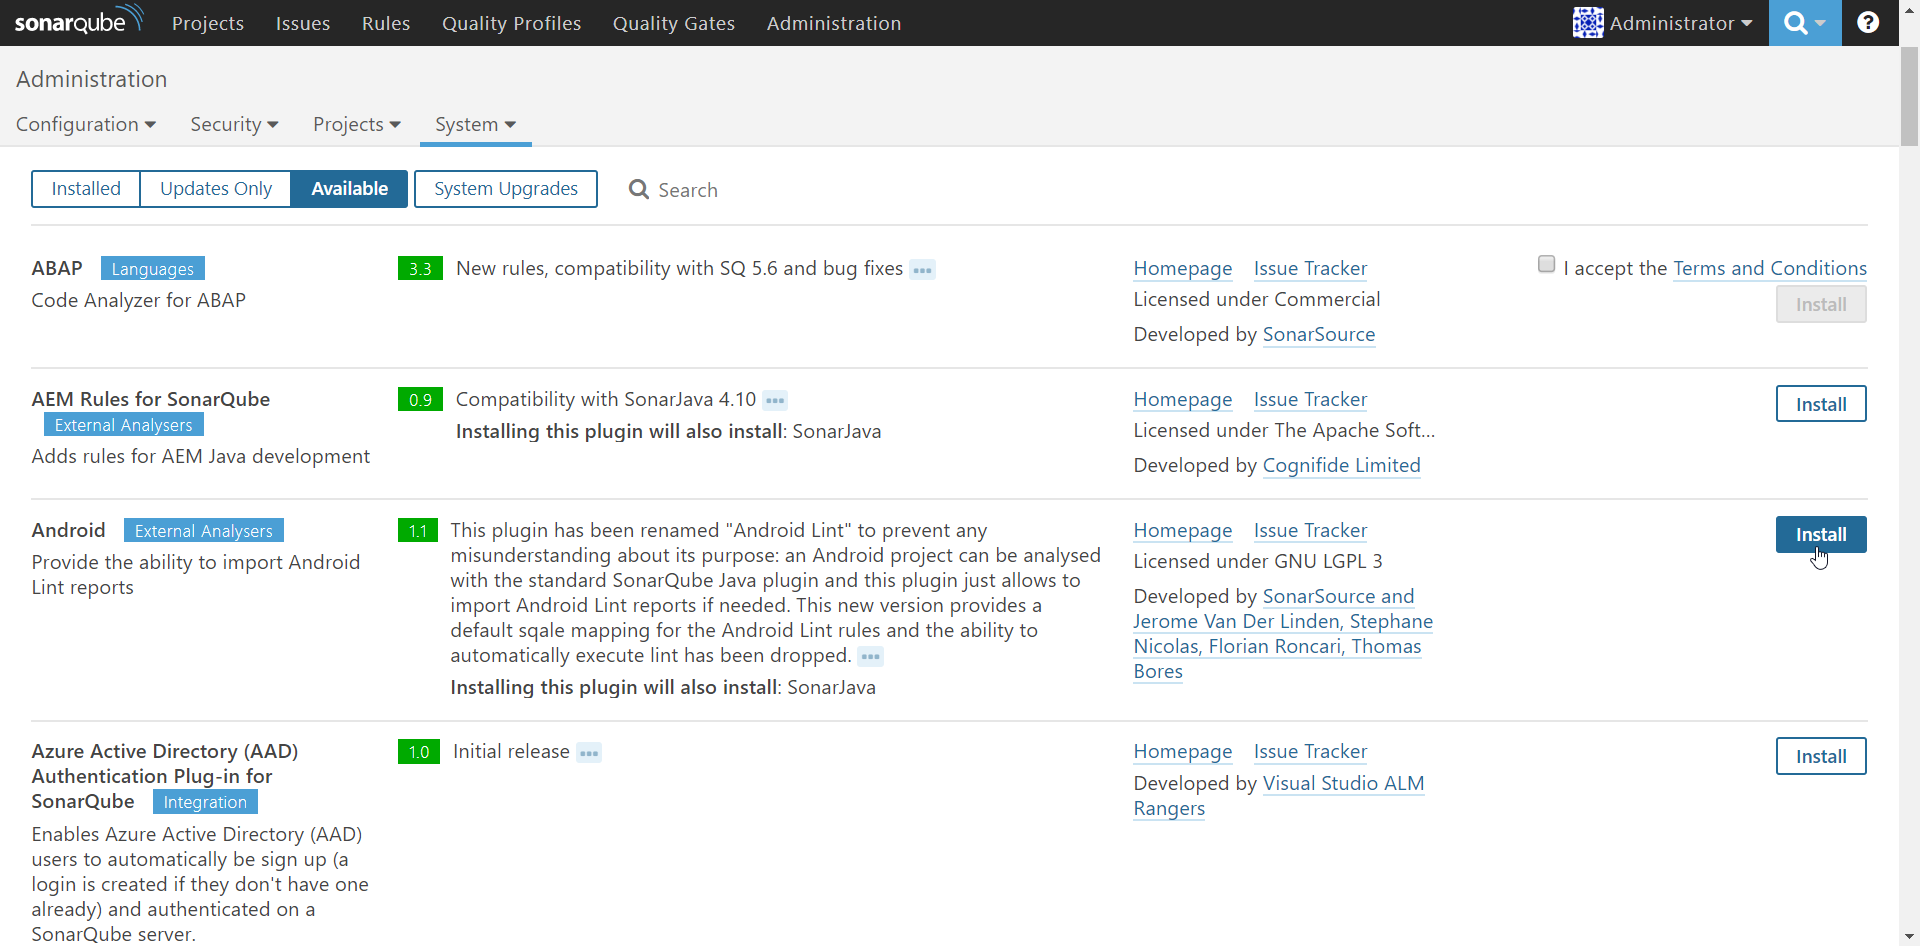Viewport: 1920px width, 946px height.
Task: Open ABAP Issue Tracker link
Action: (x=1310, y=268)
